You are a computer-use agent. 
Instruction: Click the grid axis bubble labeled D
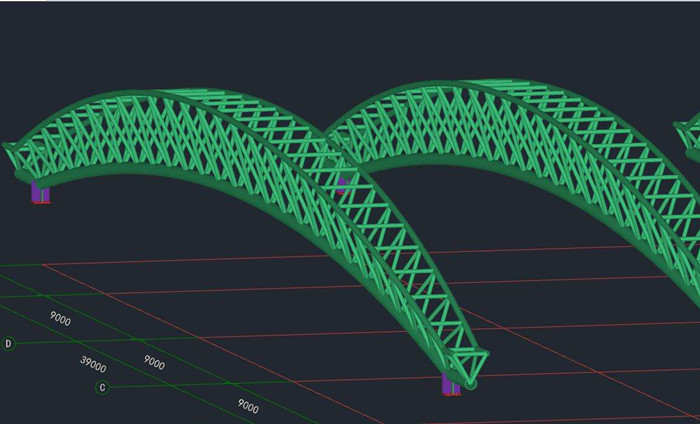click(x=8, y=344)
